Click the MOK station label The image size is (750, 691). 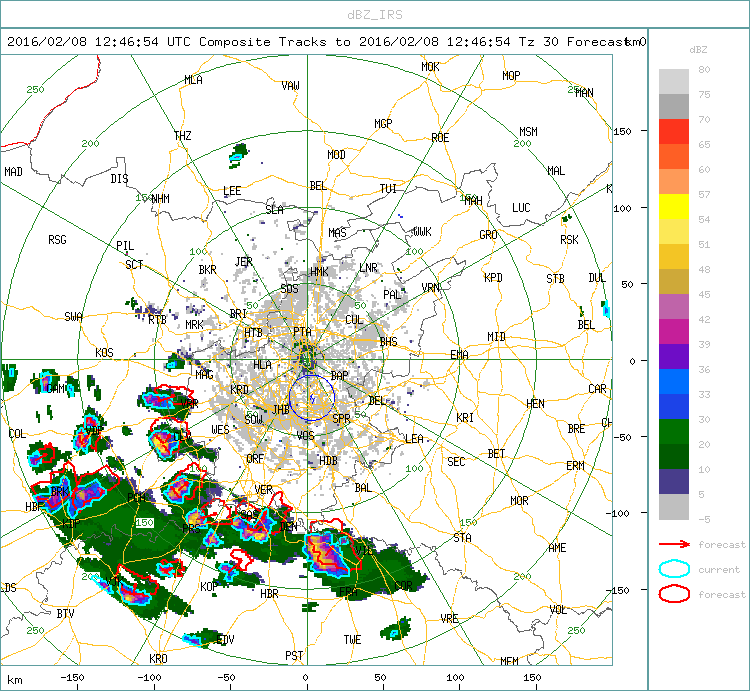[x=430, y=67]
